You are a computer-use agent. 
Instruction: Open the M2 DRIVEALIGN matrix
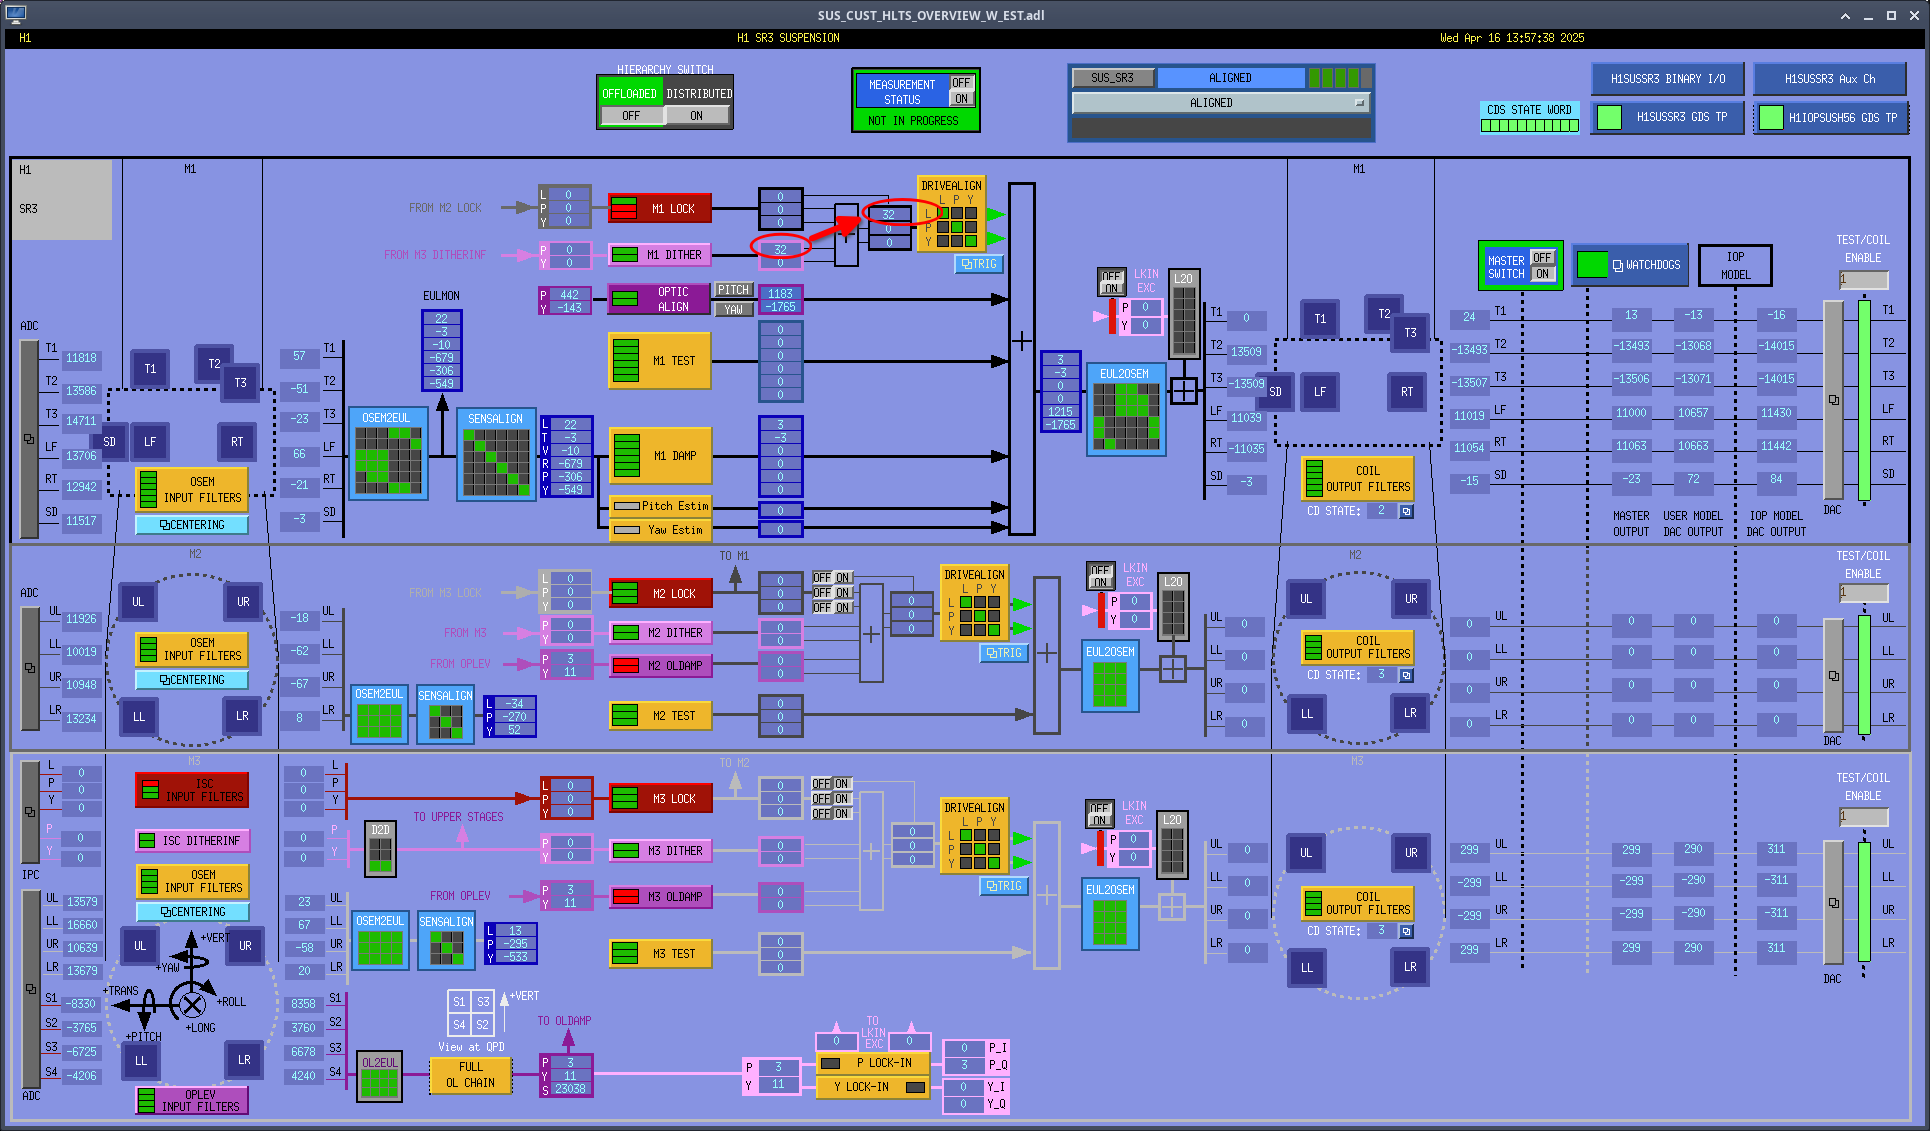974,603
